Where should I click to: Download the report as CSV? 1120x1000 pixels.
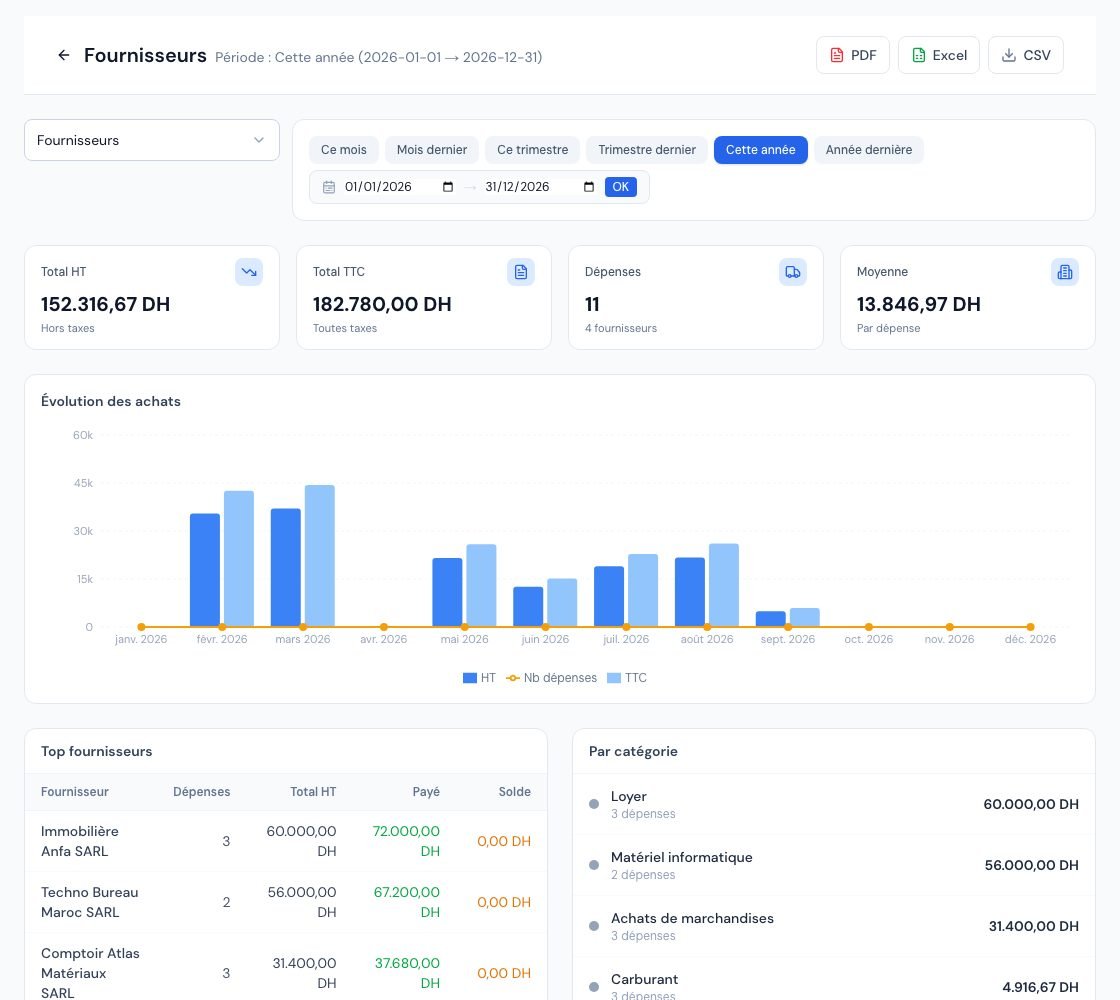(1026, 55)
